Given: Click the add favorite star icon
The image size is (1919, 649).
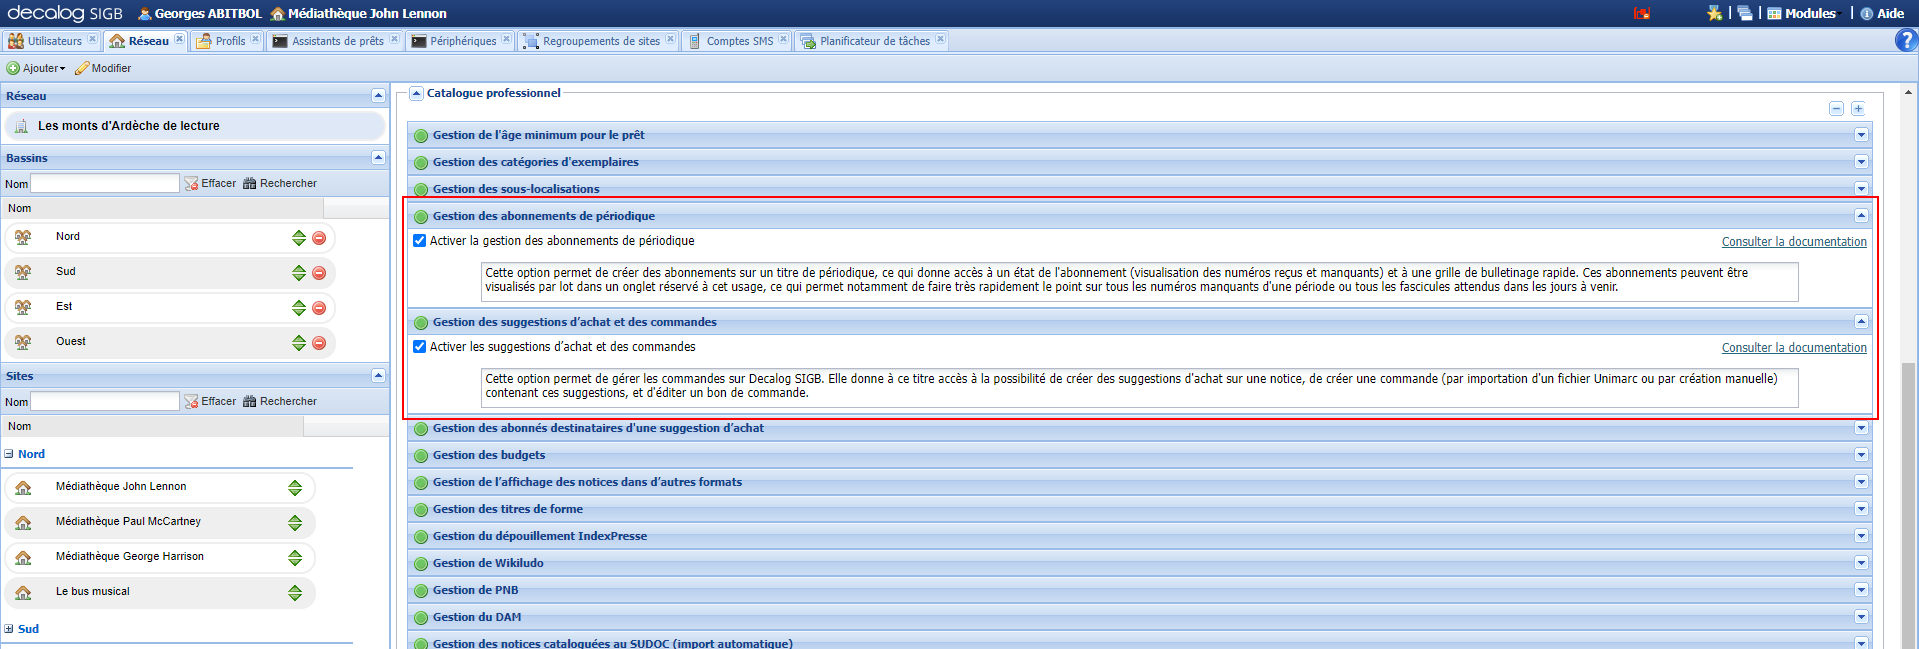Looking at the screenshot, I should [1715, 13].
